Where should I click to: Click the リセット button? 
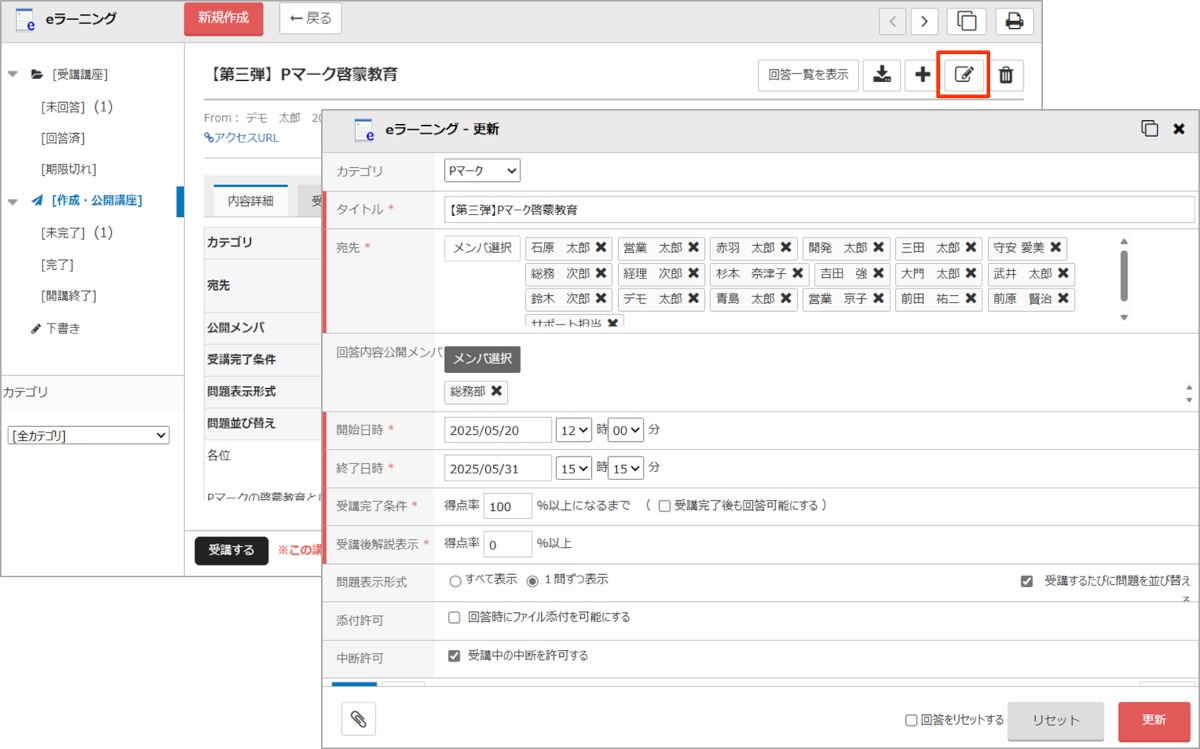tap(1056, 721)
